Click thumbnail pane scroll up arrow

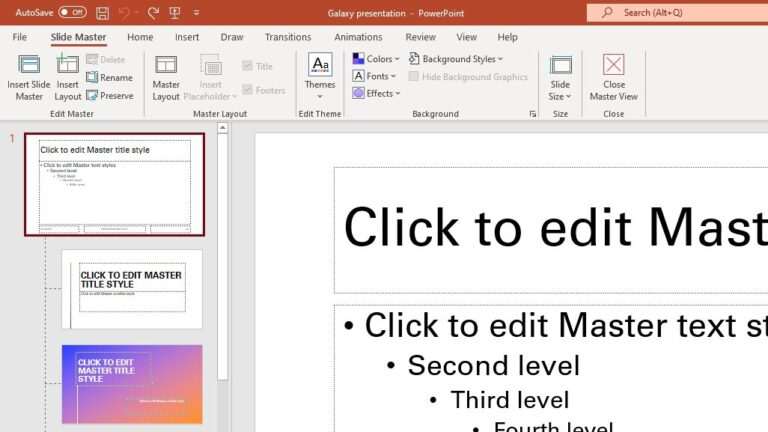tap(222, 128)
